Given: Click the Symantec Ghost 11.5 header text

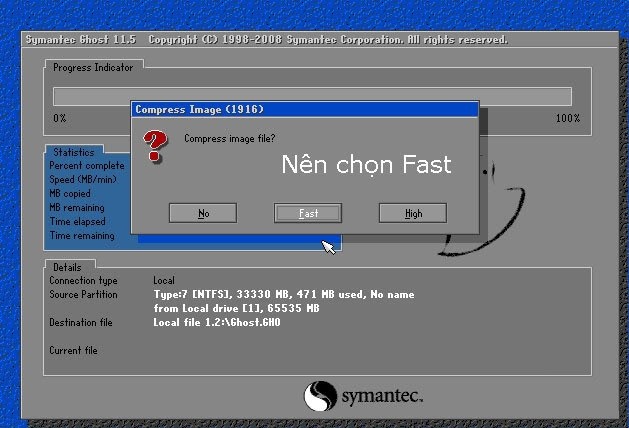Looking at the screenshot, I should coord(82,40).
